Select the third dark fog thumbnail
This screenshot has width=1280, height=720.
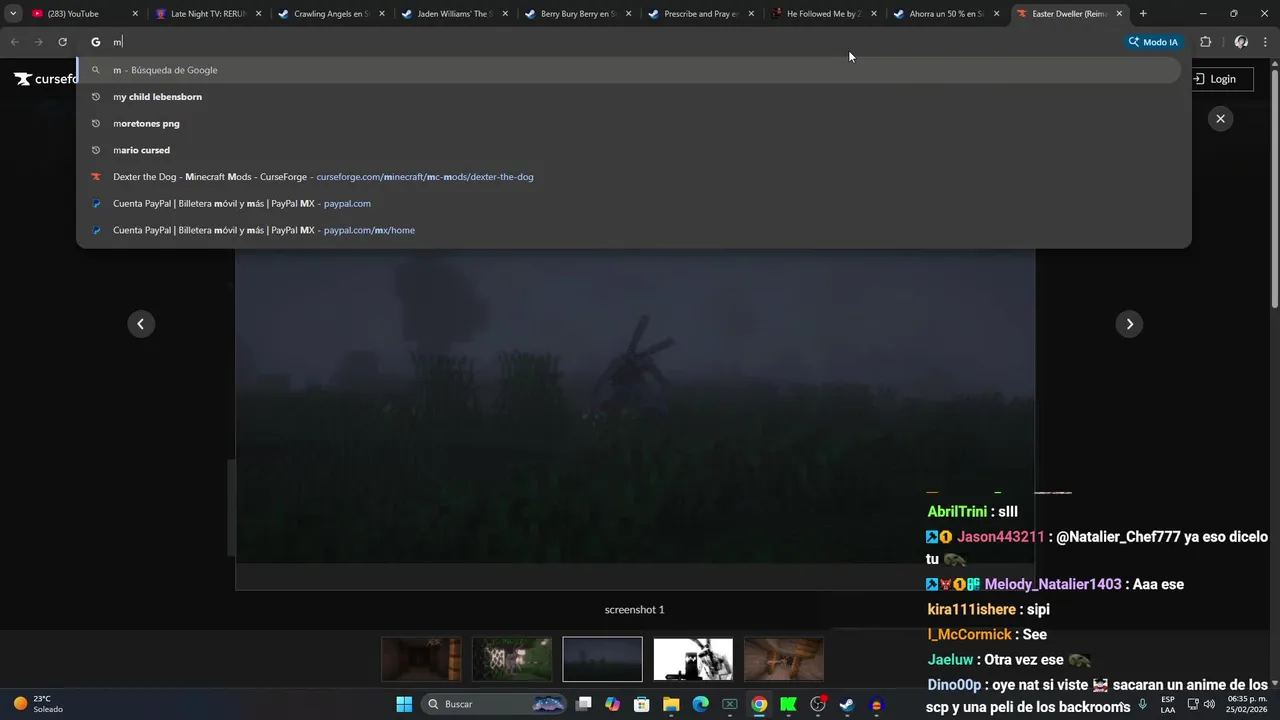602,659
